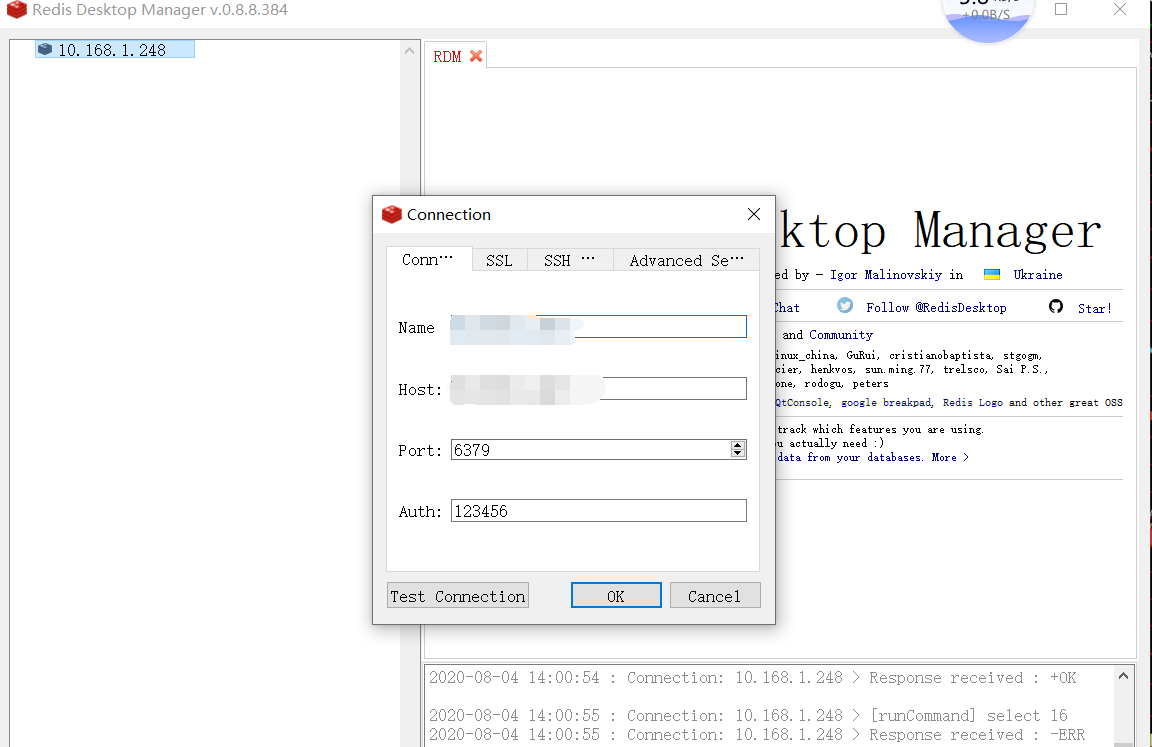Open the Advanced Settings tab
This screenshot has width=1152, height=747.
tap(686, 261)
